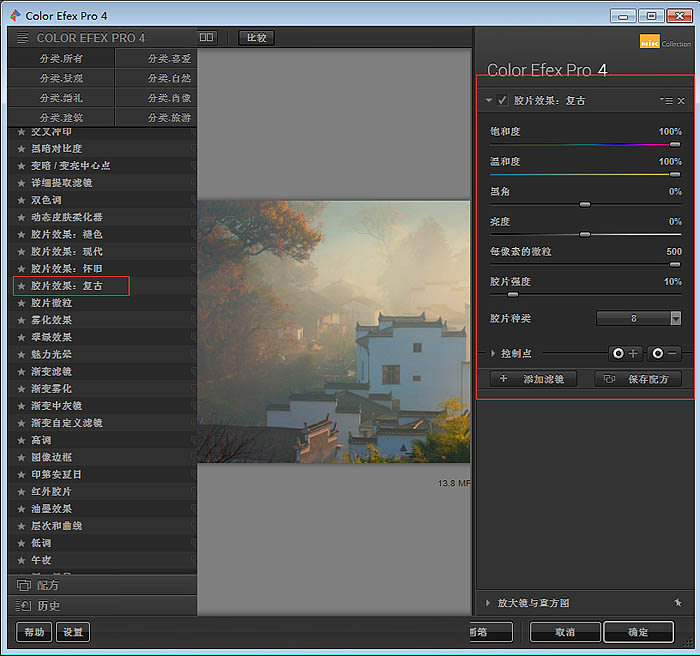Click the split preview view icon
Screen dimensions: 700x656
207,37
